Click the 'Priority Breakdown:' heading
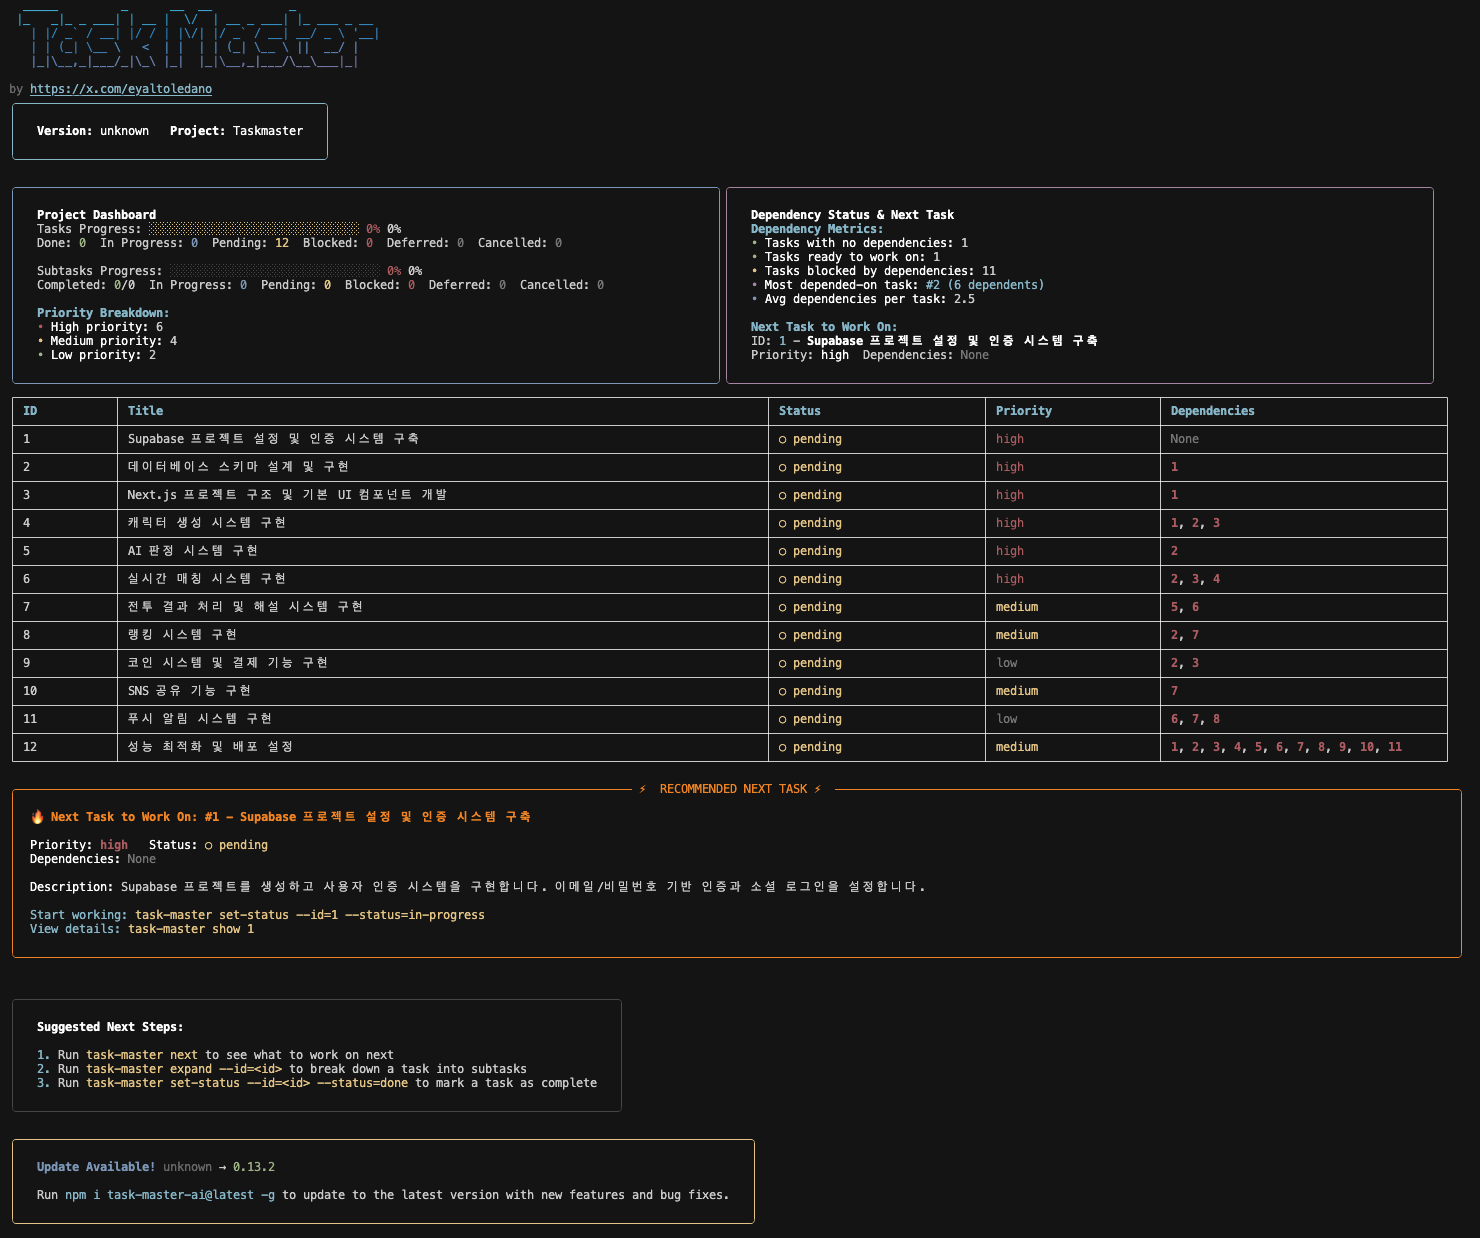Image resolution: width=1480 pixels, height=1238 pixels. tap(103, 313)
